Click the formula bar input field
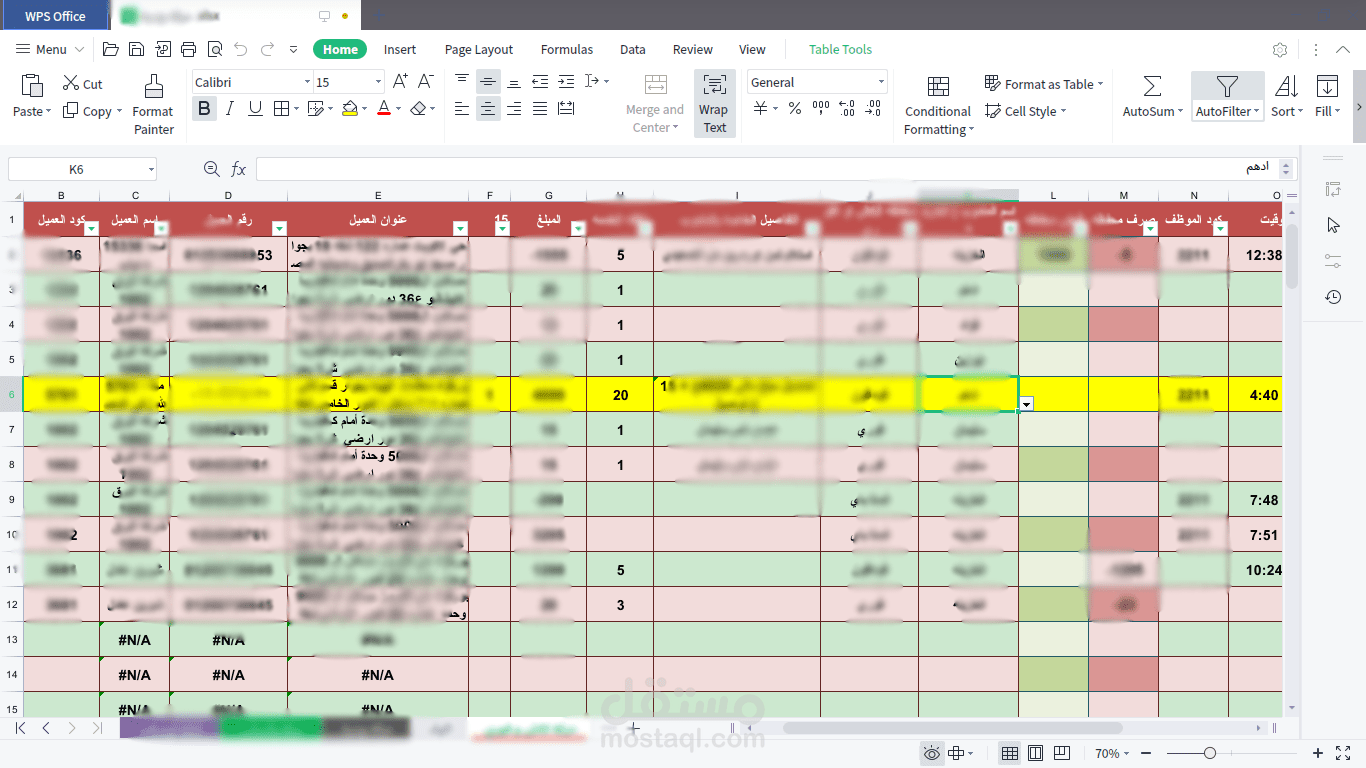 (765, 169)
